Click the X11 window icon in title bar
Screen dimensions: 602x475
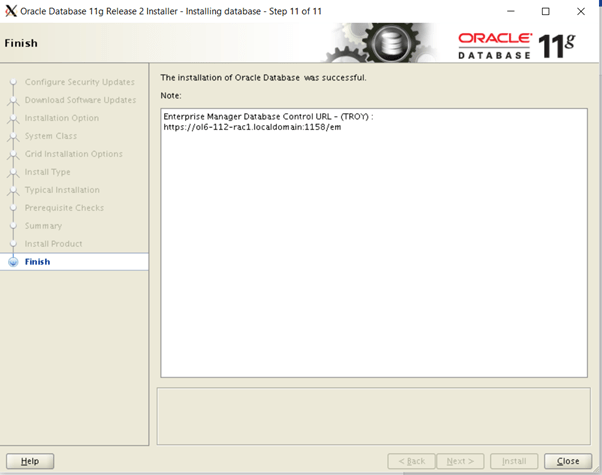click(x=11, y=11)
